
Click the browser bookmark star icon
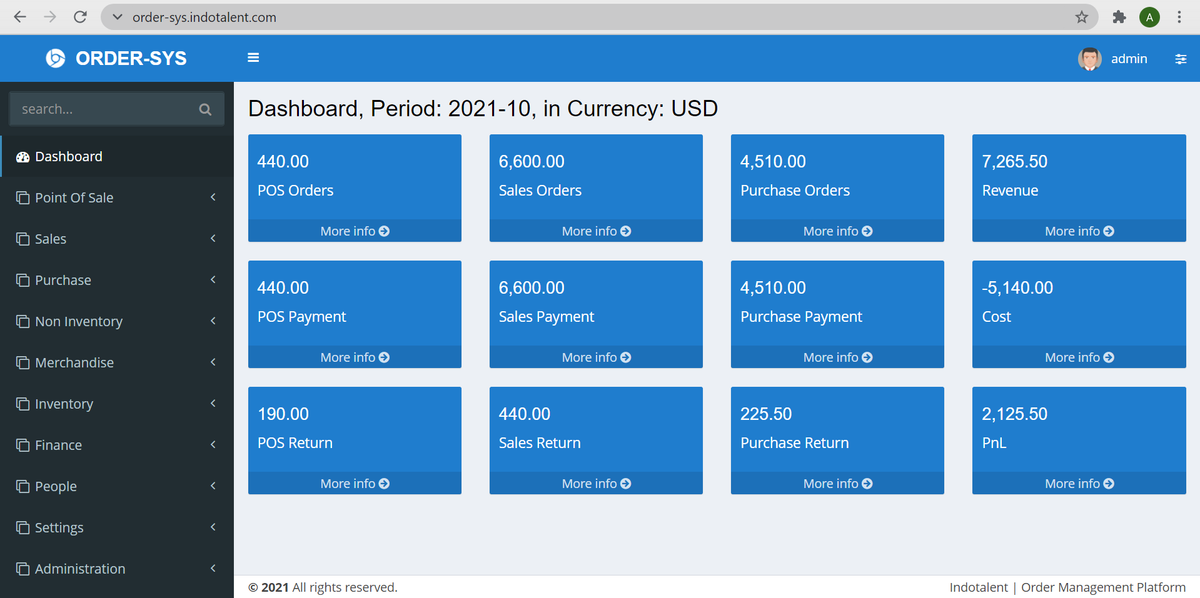coord(1081,17)
